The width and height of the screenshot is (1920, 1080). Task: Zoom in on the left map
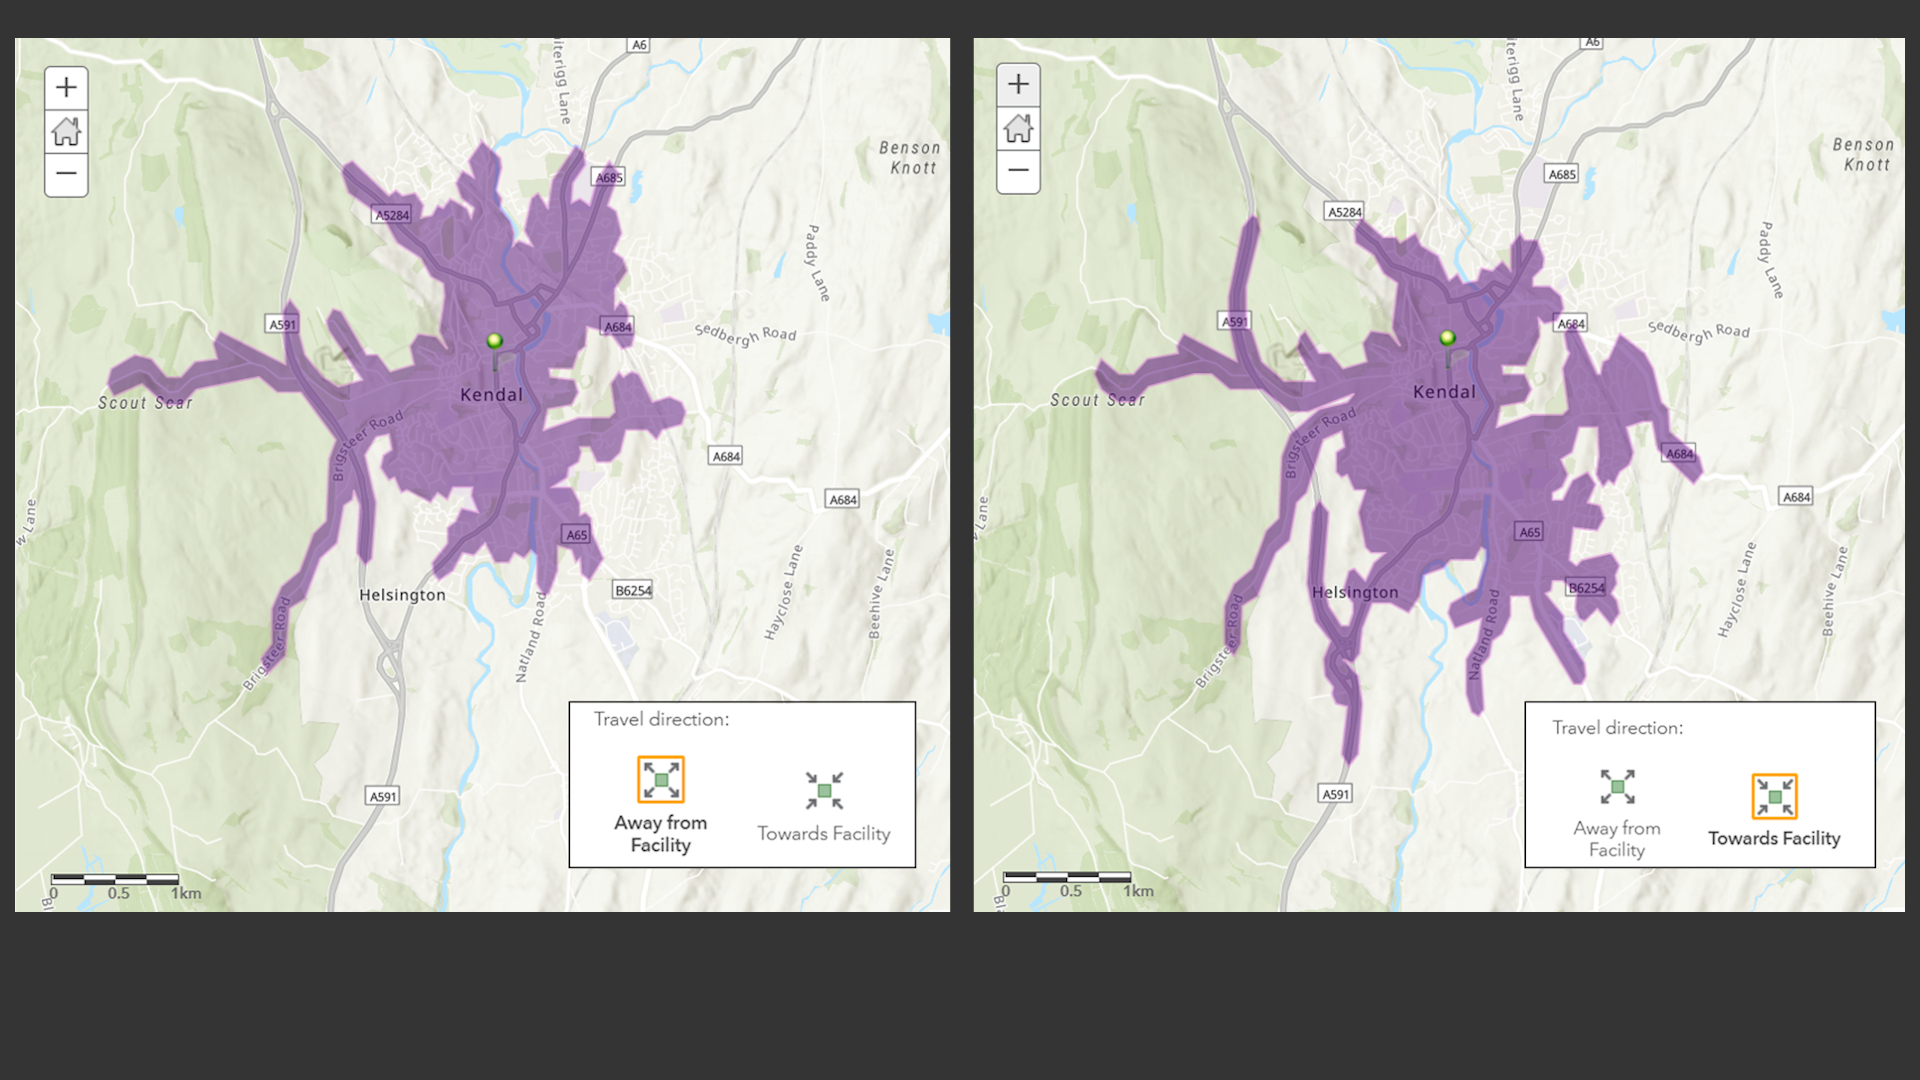click(66, 88)
